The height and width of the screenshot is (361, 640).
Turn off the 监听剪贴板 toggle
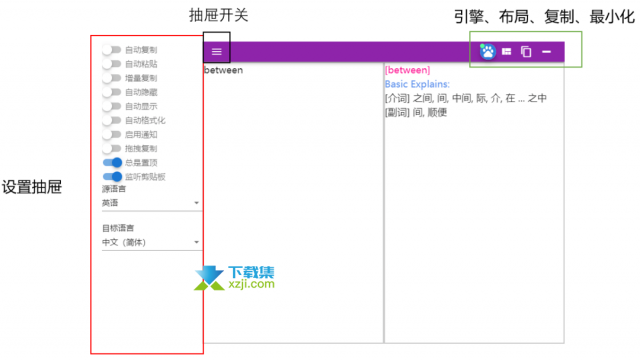[x=112, y=176]
